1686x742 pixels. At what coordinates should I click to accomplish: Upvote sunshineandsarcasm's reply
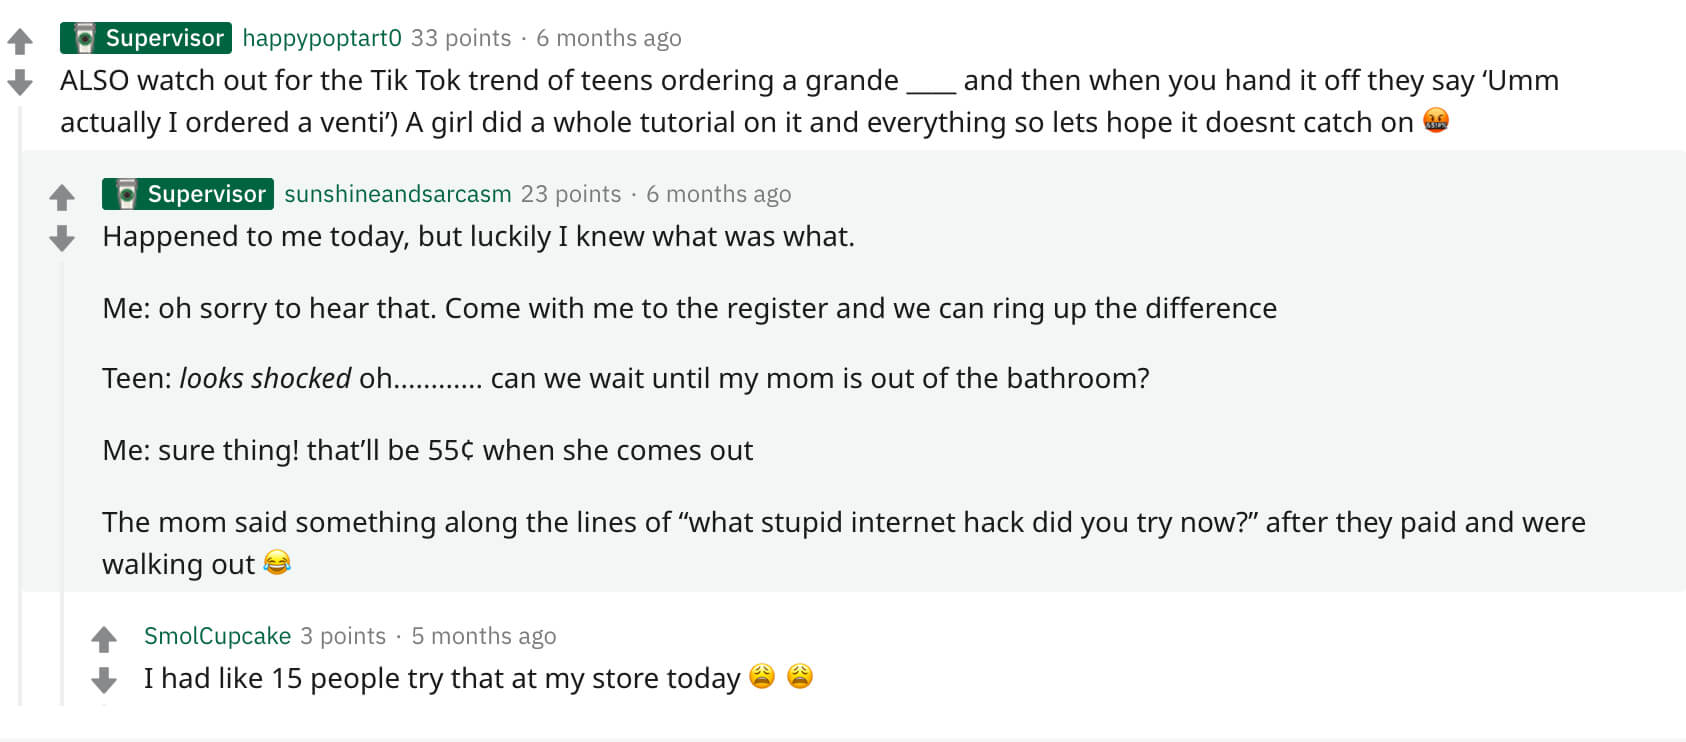[x=62, y=197]
